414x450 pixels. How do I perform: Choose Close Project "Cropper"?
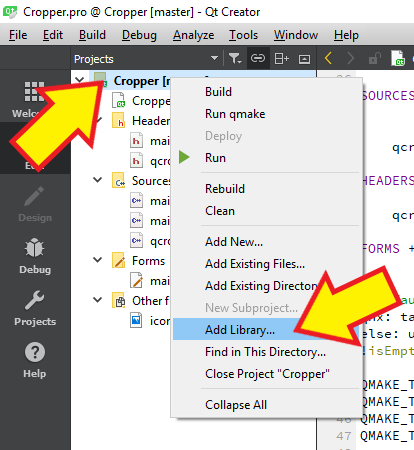pos(266,374)
